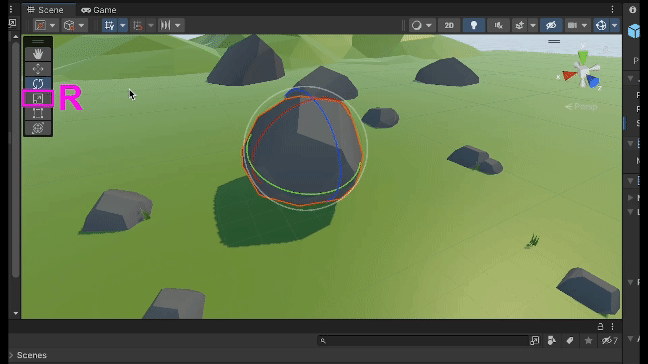Toggle scene lighting bulb button
The width and height of the screenshot is (648, 364).
pos(474,25)
